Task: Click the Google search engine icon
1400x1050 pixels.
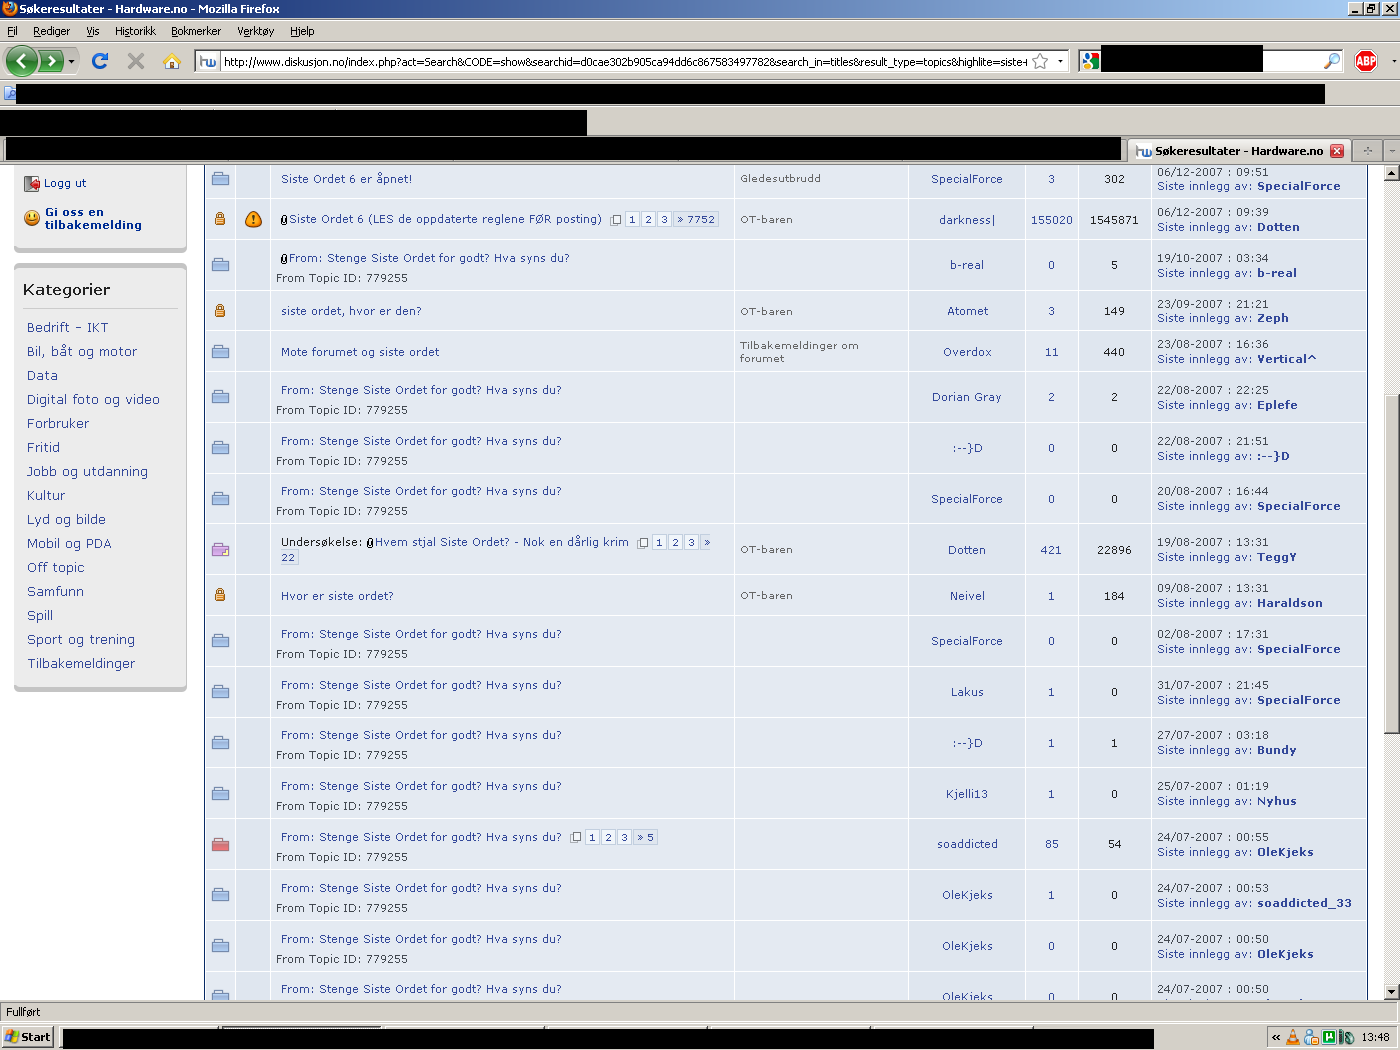Action: (1090, 61)
